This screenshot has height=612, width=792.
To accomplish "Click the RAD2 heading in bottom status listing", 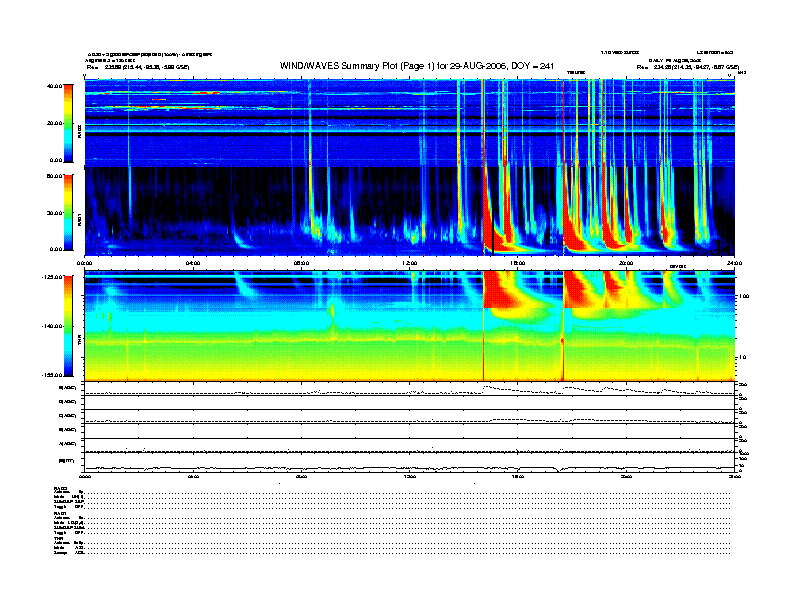I will 61,489.
